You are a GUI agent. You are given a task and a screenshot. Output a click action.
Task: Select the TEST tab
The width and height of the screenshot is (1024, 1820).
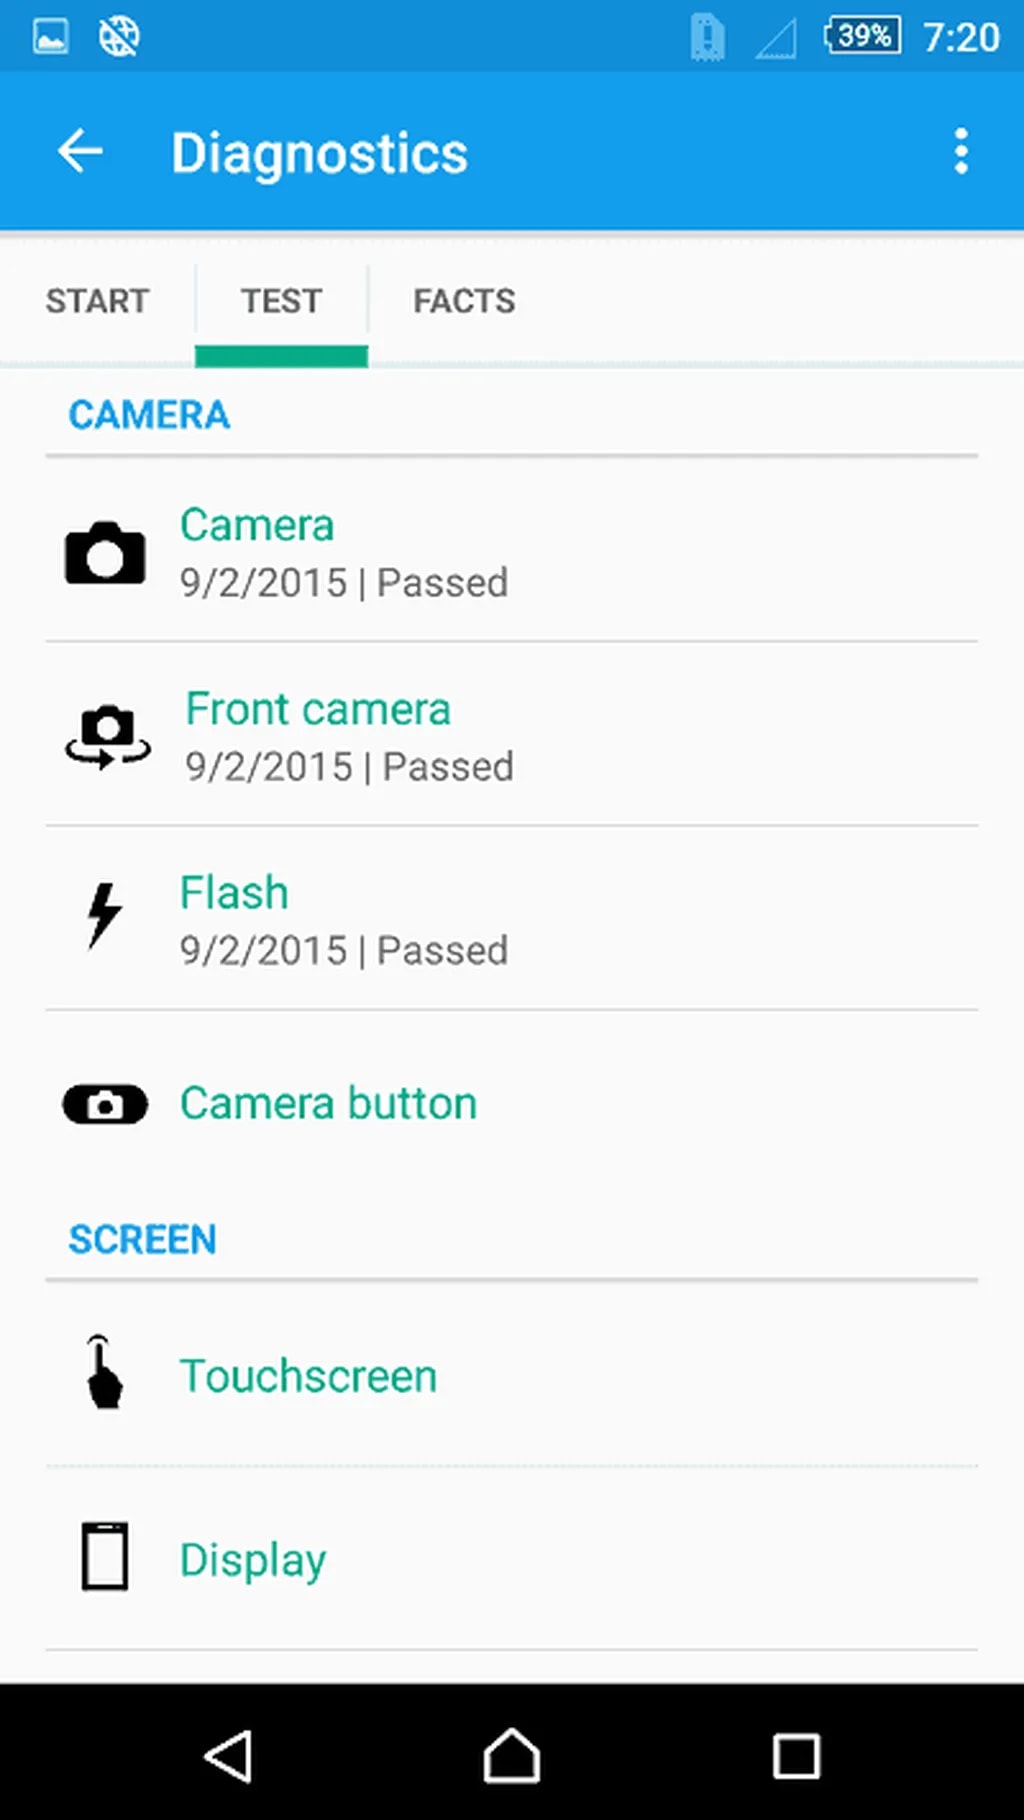pyautogui.click(x=281, y=301)
